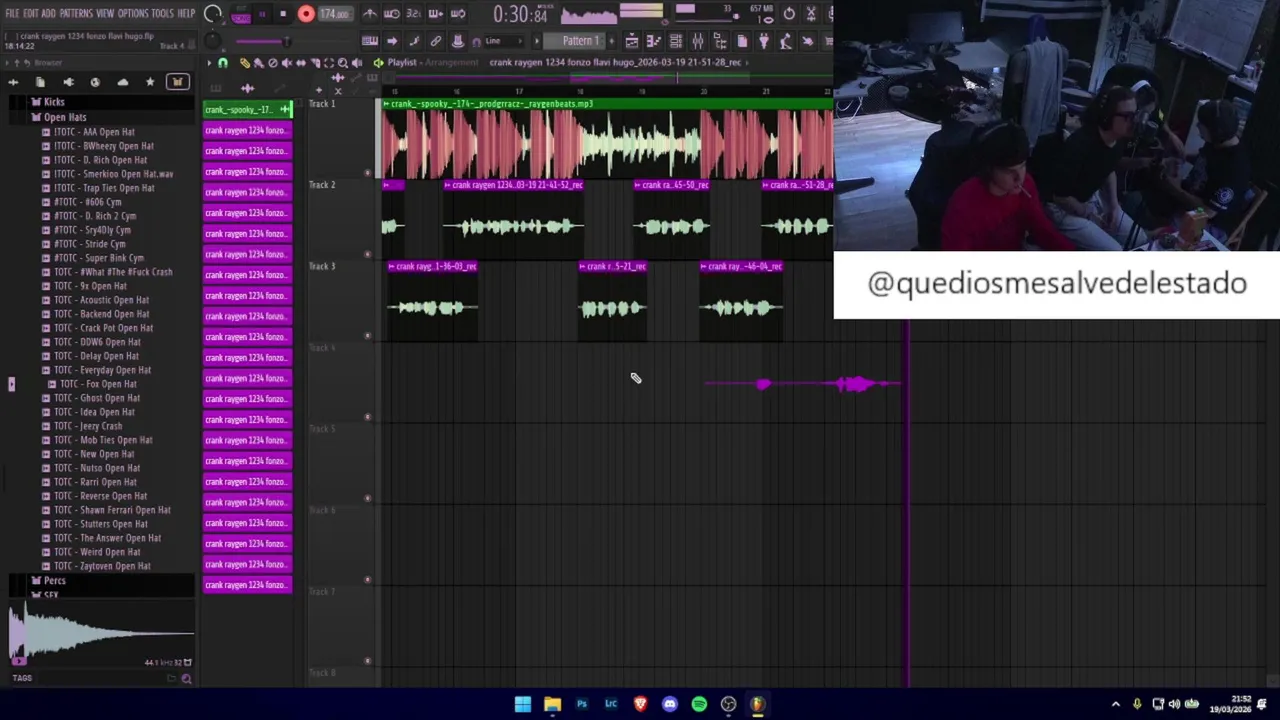Click the globe icon in browser tabs
This screenshot has height=720, width=1280.
click(x=95, y=82)
